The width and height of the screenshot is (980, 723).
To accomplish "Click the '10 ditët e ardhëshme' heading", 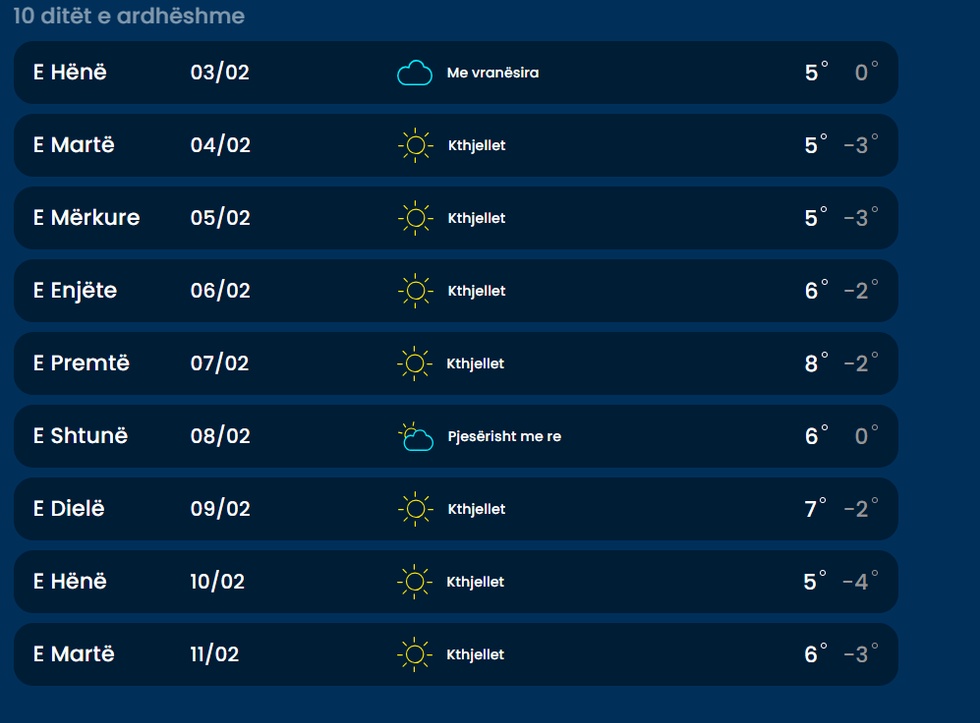I will (x=129, y=17).
